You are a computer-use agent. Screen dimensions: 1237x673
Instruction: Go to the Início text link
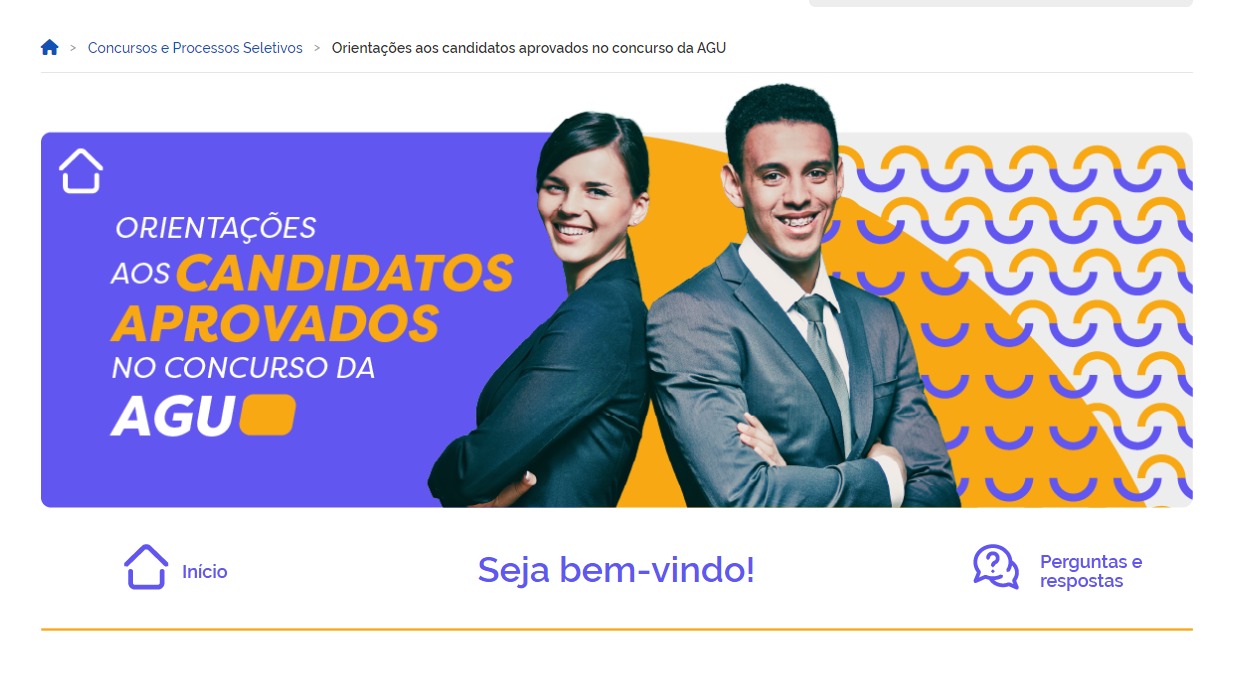[205, 572]
